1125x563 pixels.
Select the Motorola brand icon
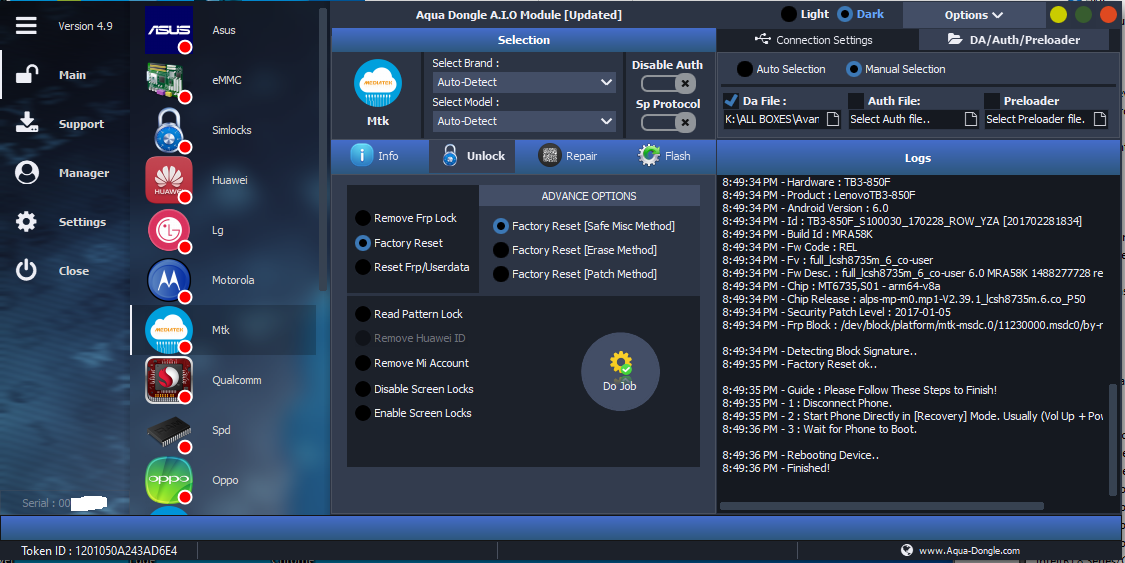coord(169,280)
